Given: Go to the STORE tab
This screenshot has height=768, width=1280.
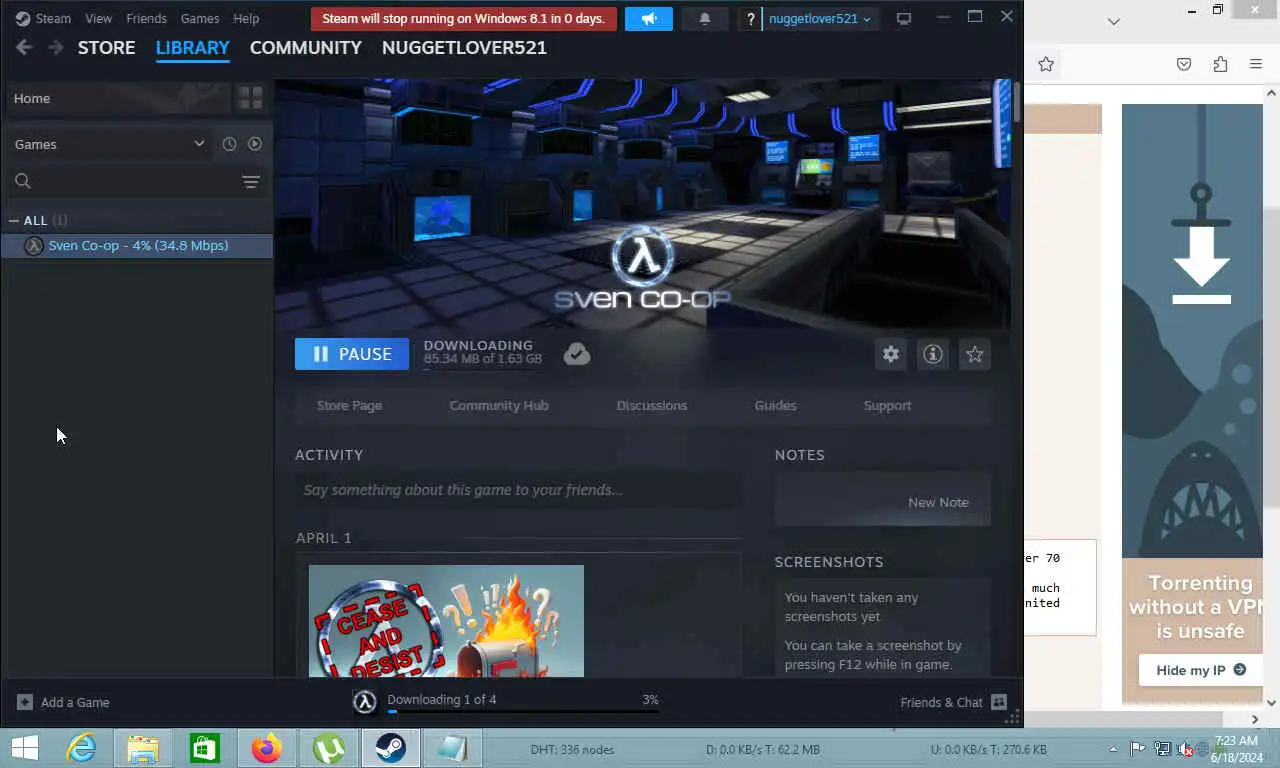Looking at the screenshot, I should point(106,47).
